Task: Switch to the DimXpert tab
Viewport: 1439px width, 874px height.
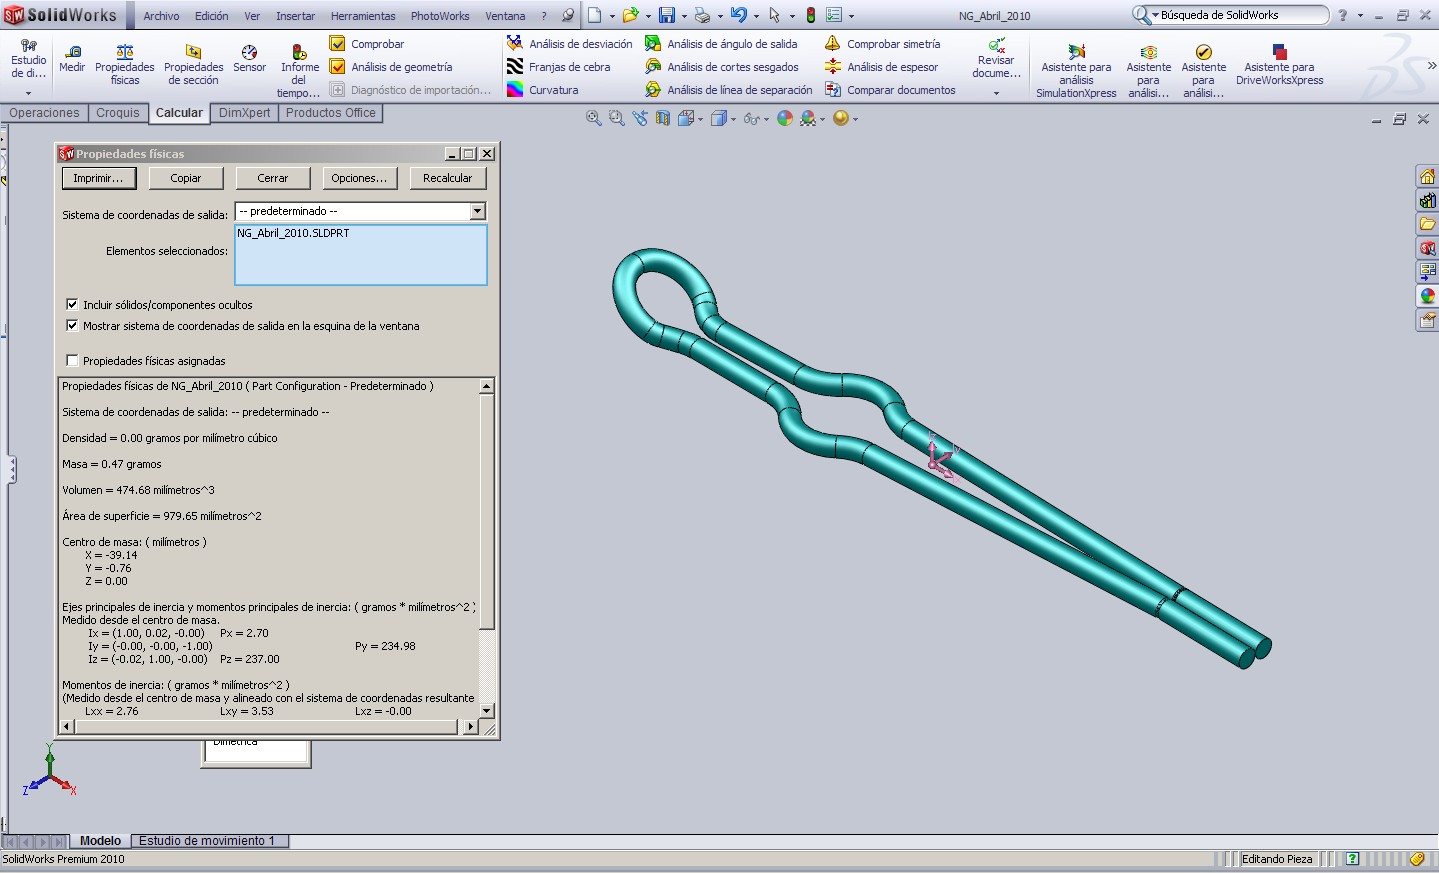Action: coord(244,113)
